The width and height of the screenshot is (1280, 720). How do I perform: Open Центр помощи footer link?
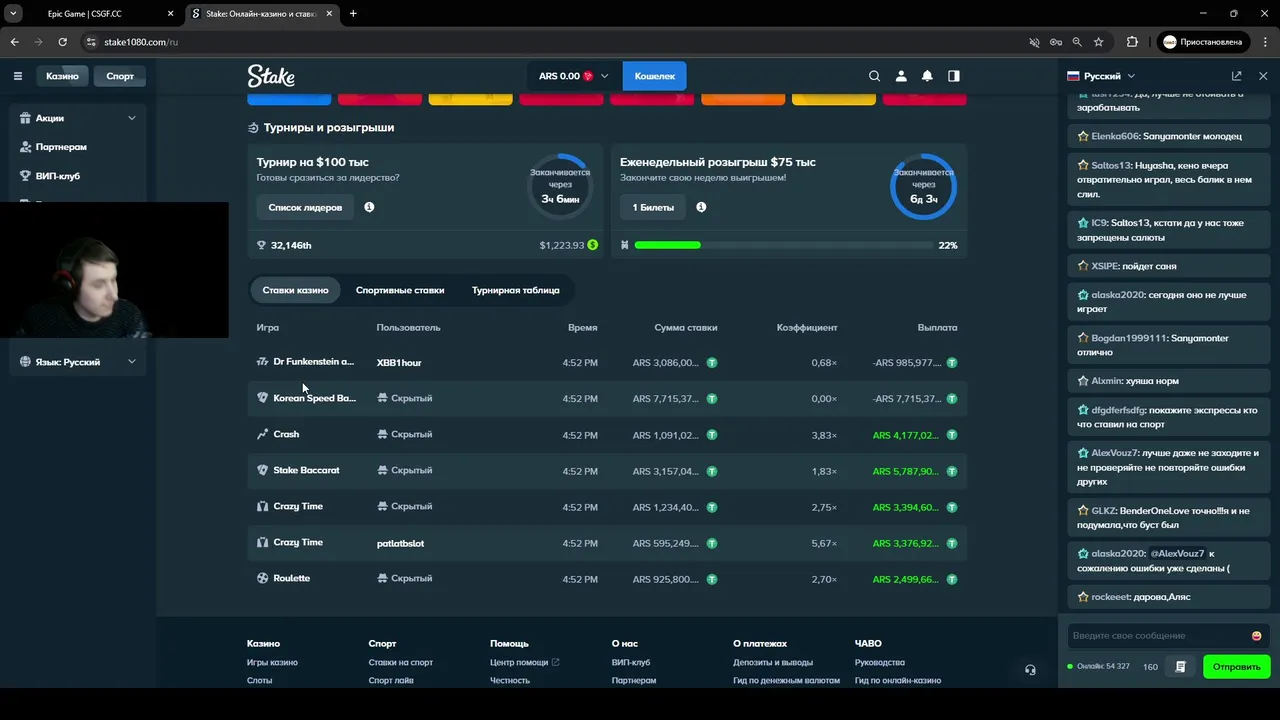pyautogui.click(x=524, y=662)
